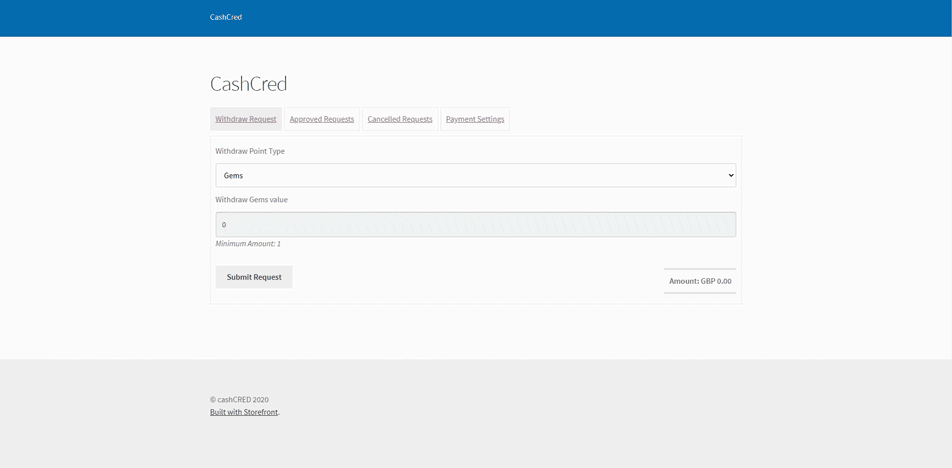Image resolution: width=952 pixels, height=468 pixels.
Task: Click the 'Withdraw Point Type' label
Action: (250, 151)
